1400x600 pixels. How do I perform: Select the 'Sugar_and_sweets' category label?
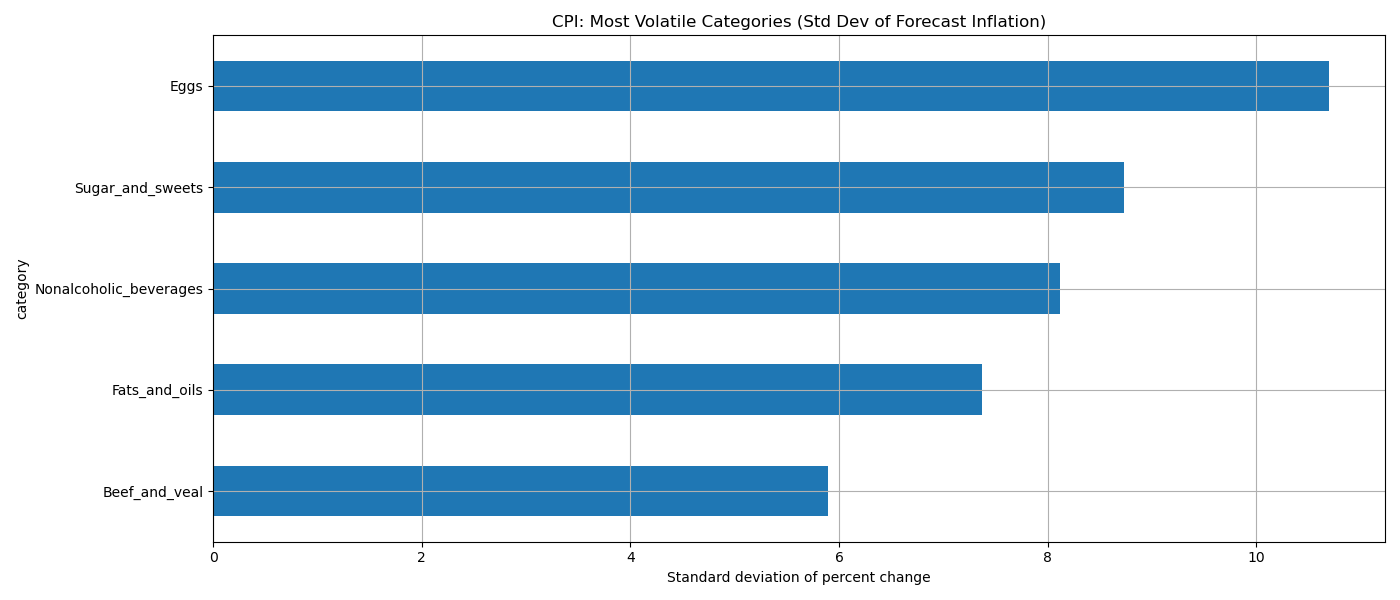(138, 188)
